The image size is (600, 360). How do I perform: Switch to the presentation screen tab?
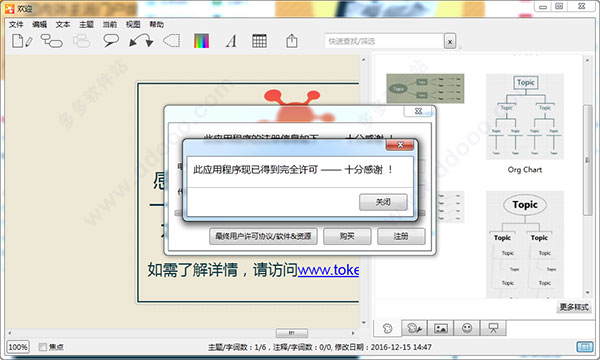pos(493,328)
